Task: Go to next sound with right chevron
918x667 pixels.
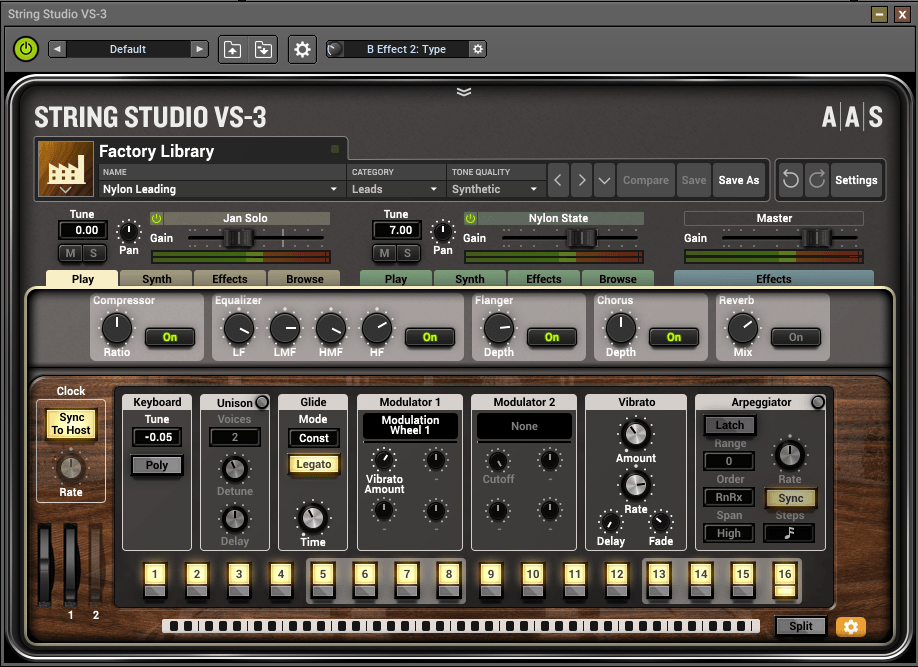Action: [581, 180]
